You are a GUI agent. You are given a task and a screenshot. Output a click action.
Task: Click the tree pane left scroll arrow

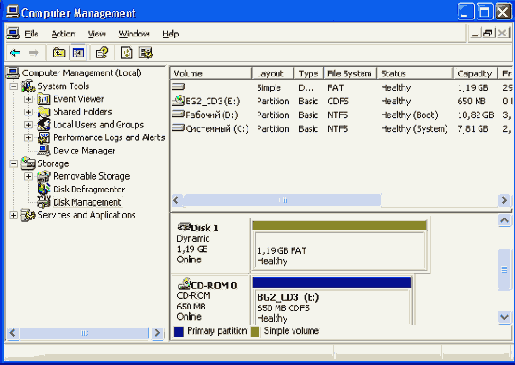coord(13,333)
